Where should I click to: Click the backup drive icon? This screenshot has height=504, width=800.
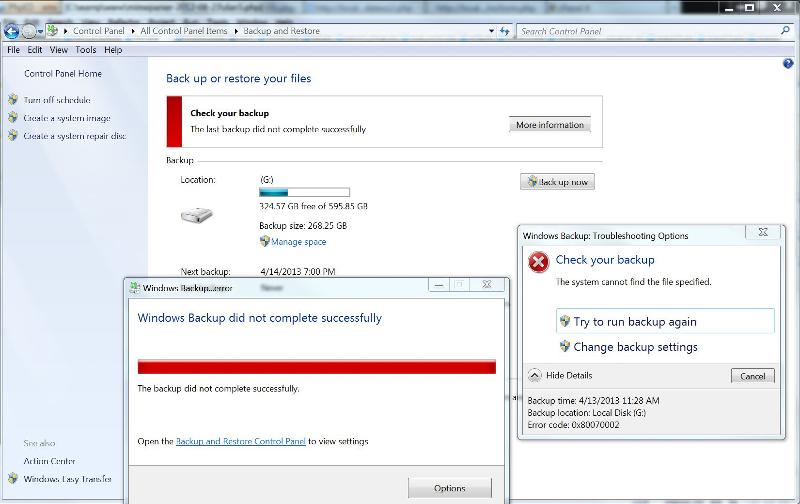196,215
